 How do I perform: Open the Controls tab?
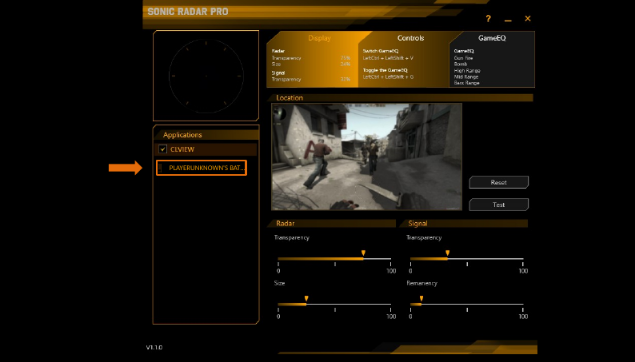[410, 38]
